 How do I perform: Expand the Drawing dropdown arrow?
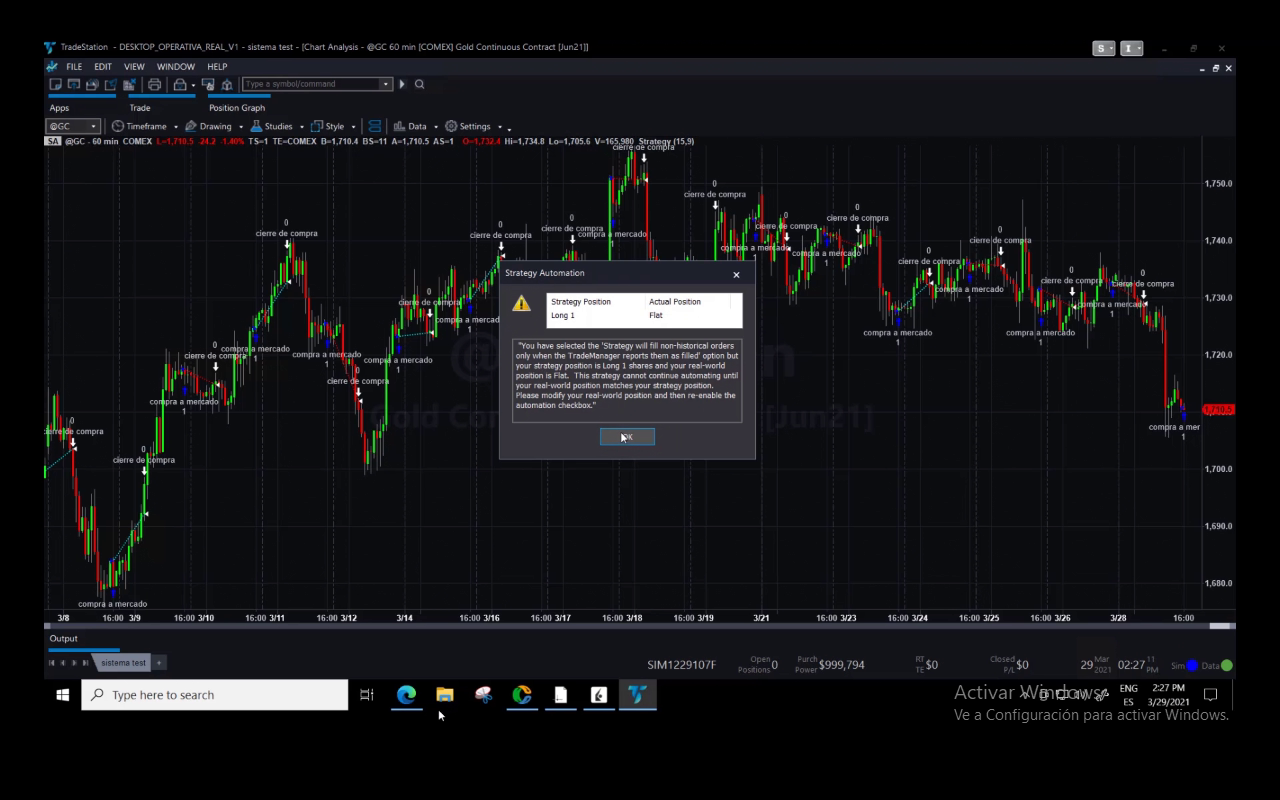point(241,127)
